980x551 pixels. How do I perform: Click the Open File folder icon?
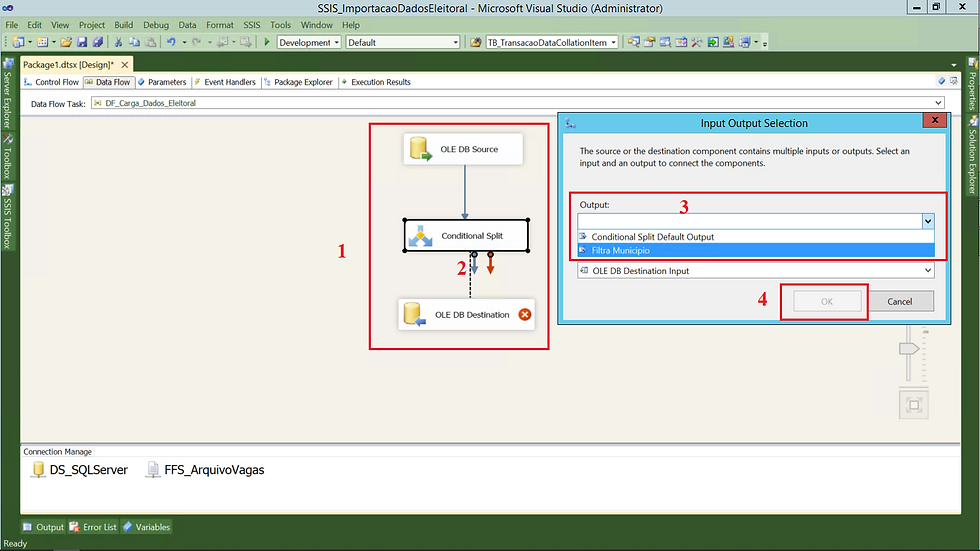coord(66,42)
